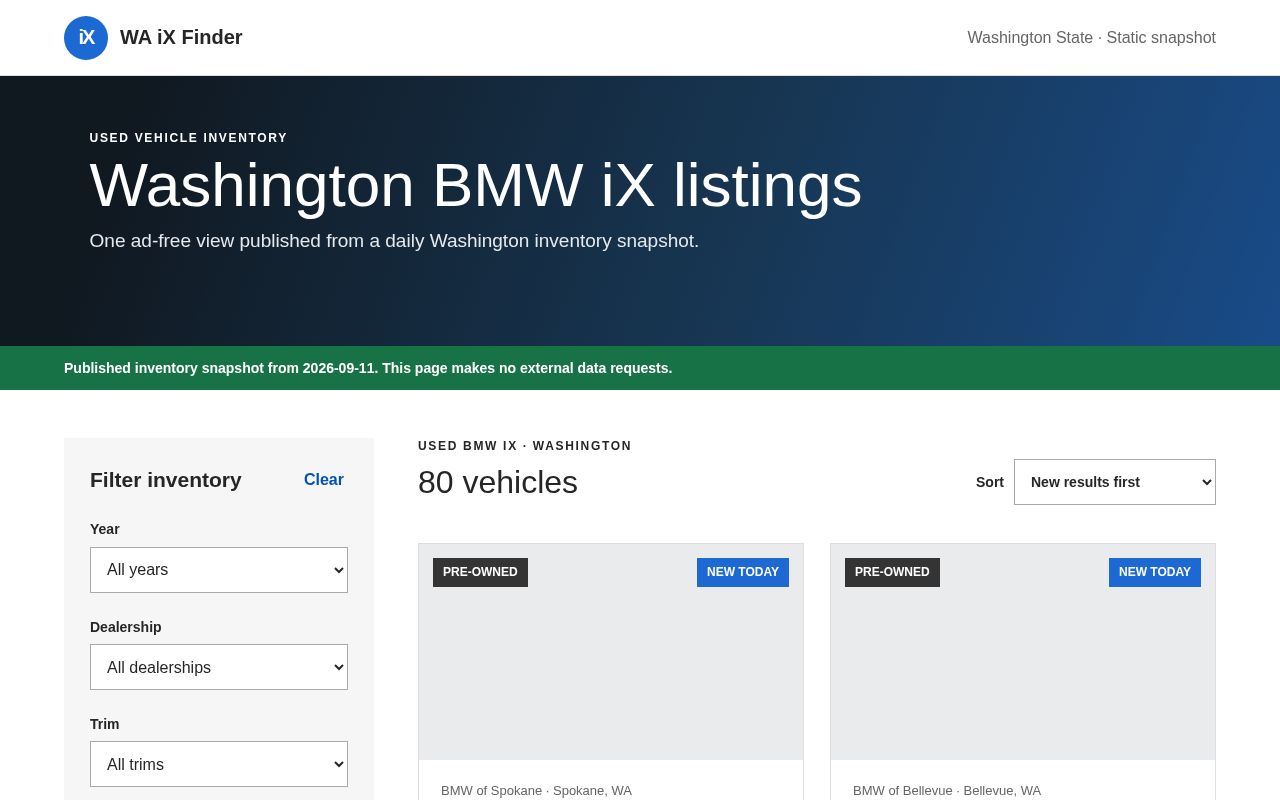Click the ad-free view subtitle text
The width and height of the screenshot is (1280, 800).
click(x=394, y=241)
